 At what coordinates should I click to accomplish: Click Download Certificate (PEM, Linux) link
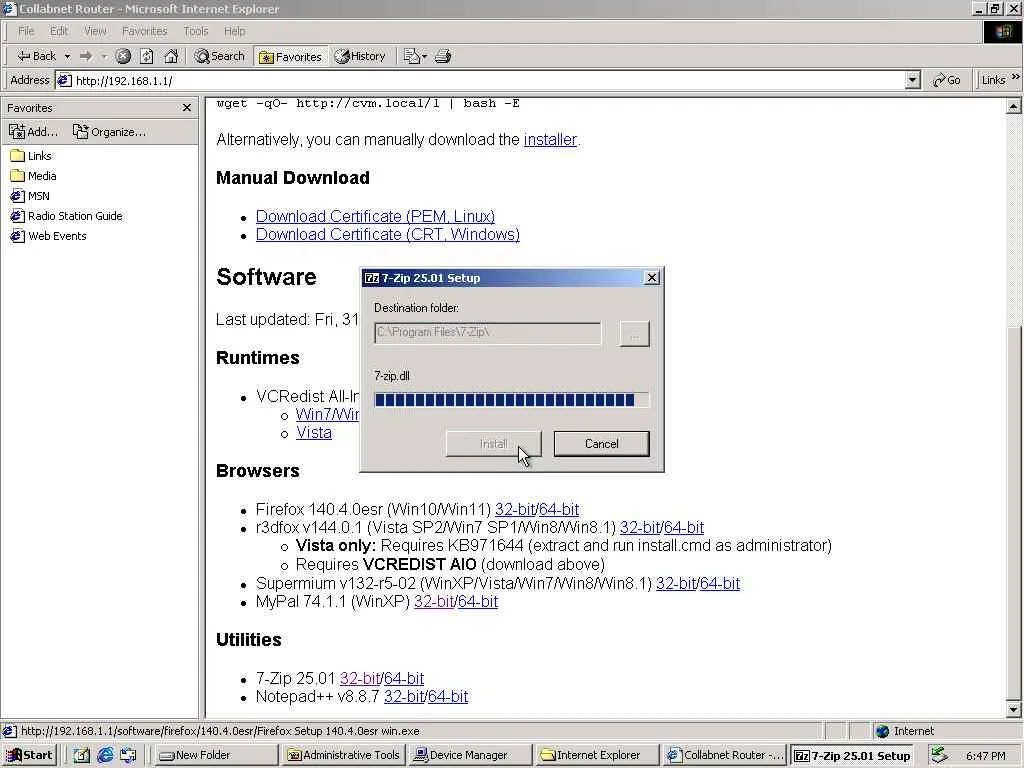click(375, 216)
